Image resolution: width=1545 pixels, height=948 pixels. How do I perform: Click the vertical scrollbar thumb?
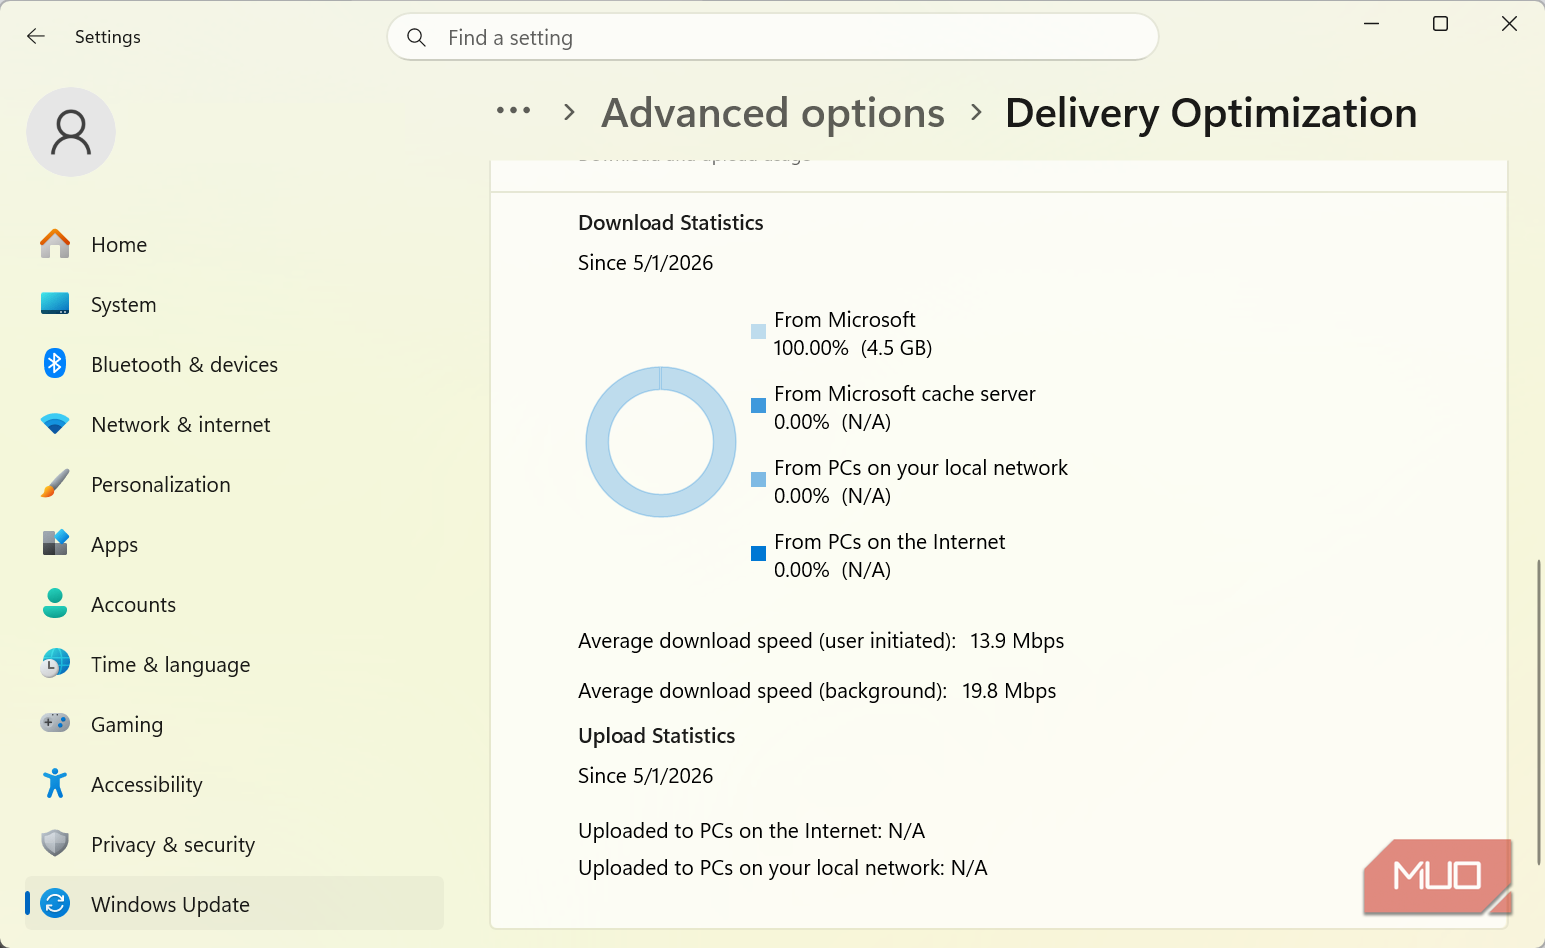point(1538,712)
